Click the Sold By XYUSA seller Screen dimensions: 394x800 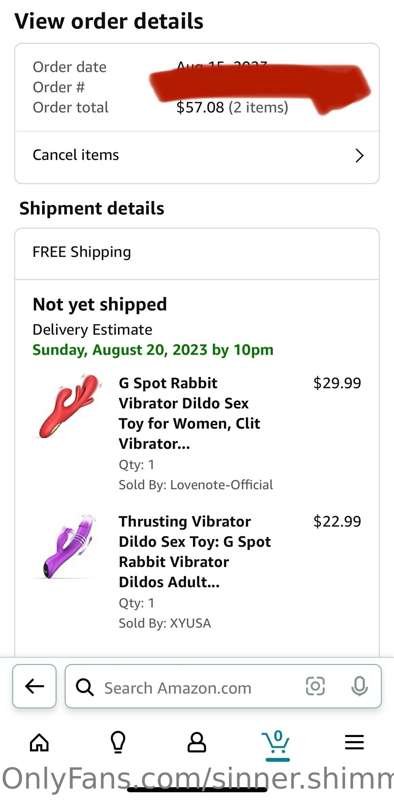[165, 623]
